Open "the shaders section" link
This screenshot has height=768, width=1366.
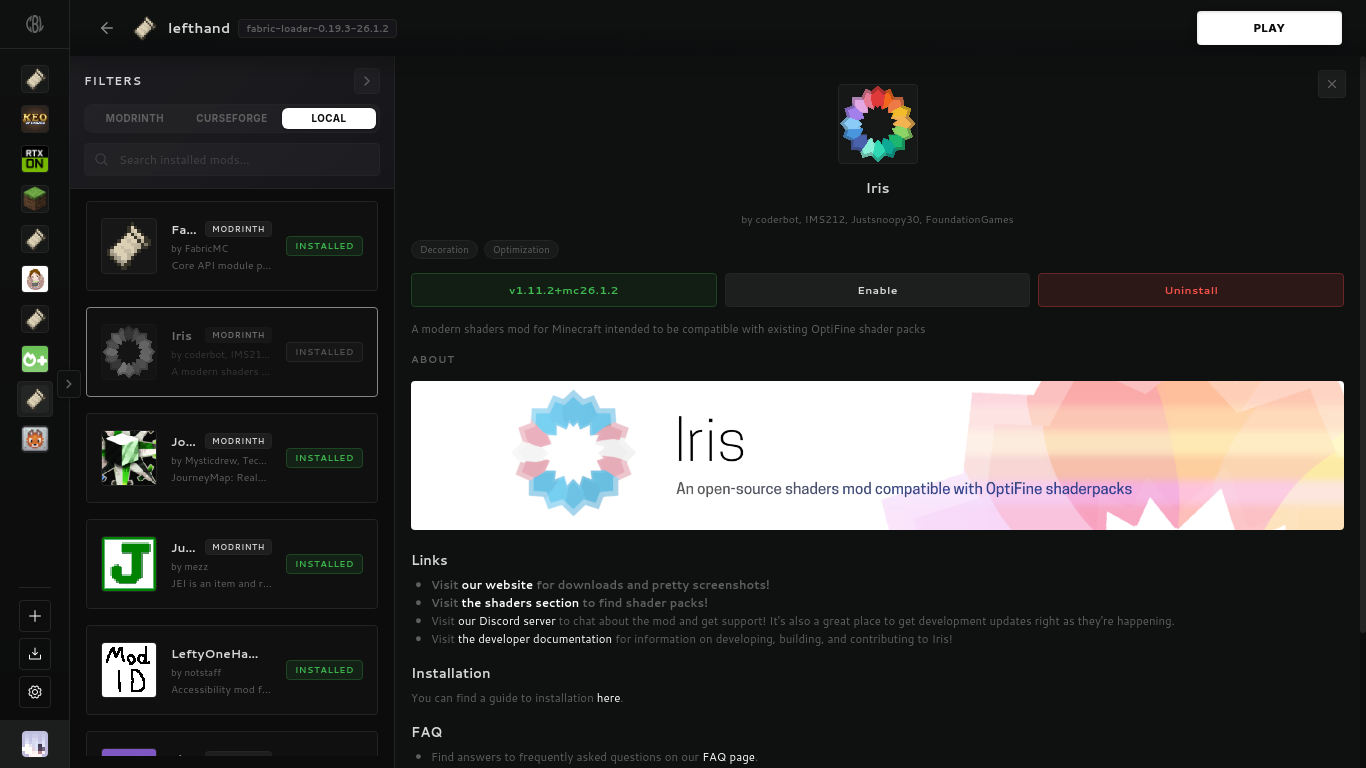coord(520,603)
